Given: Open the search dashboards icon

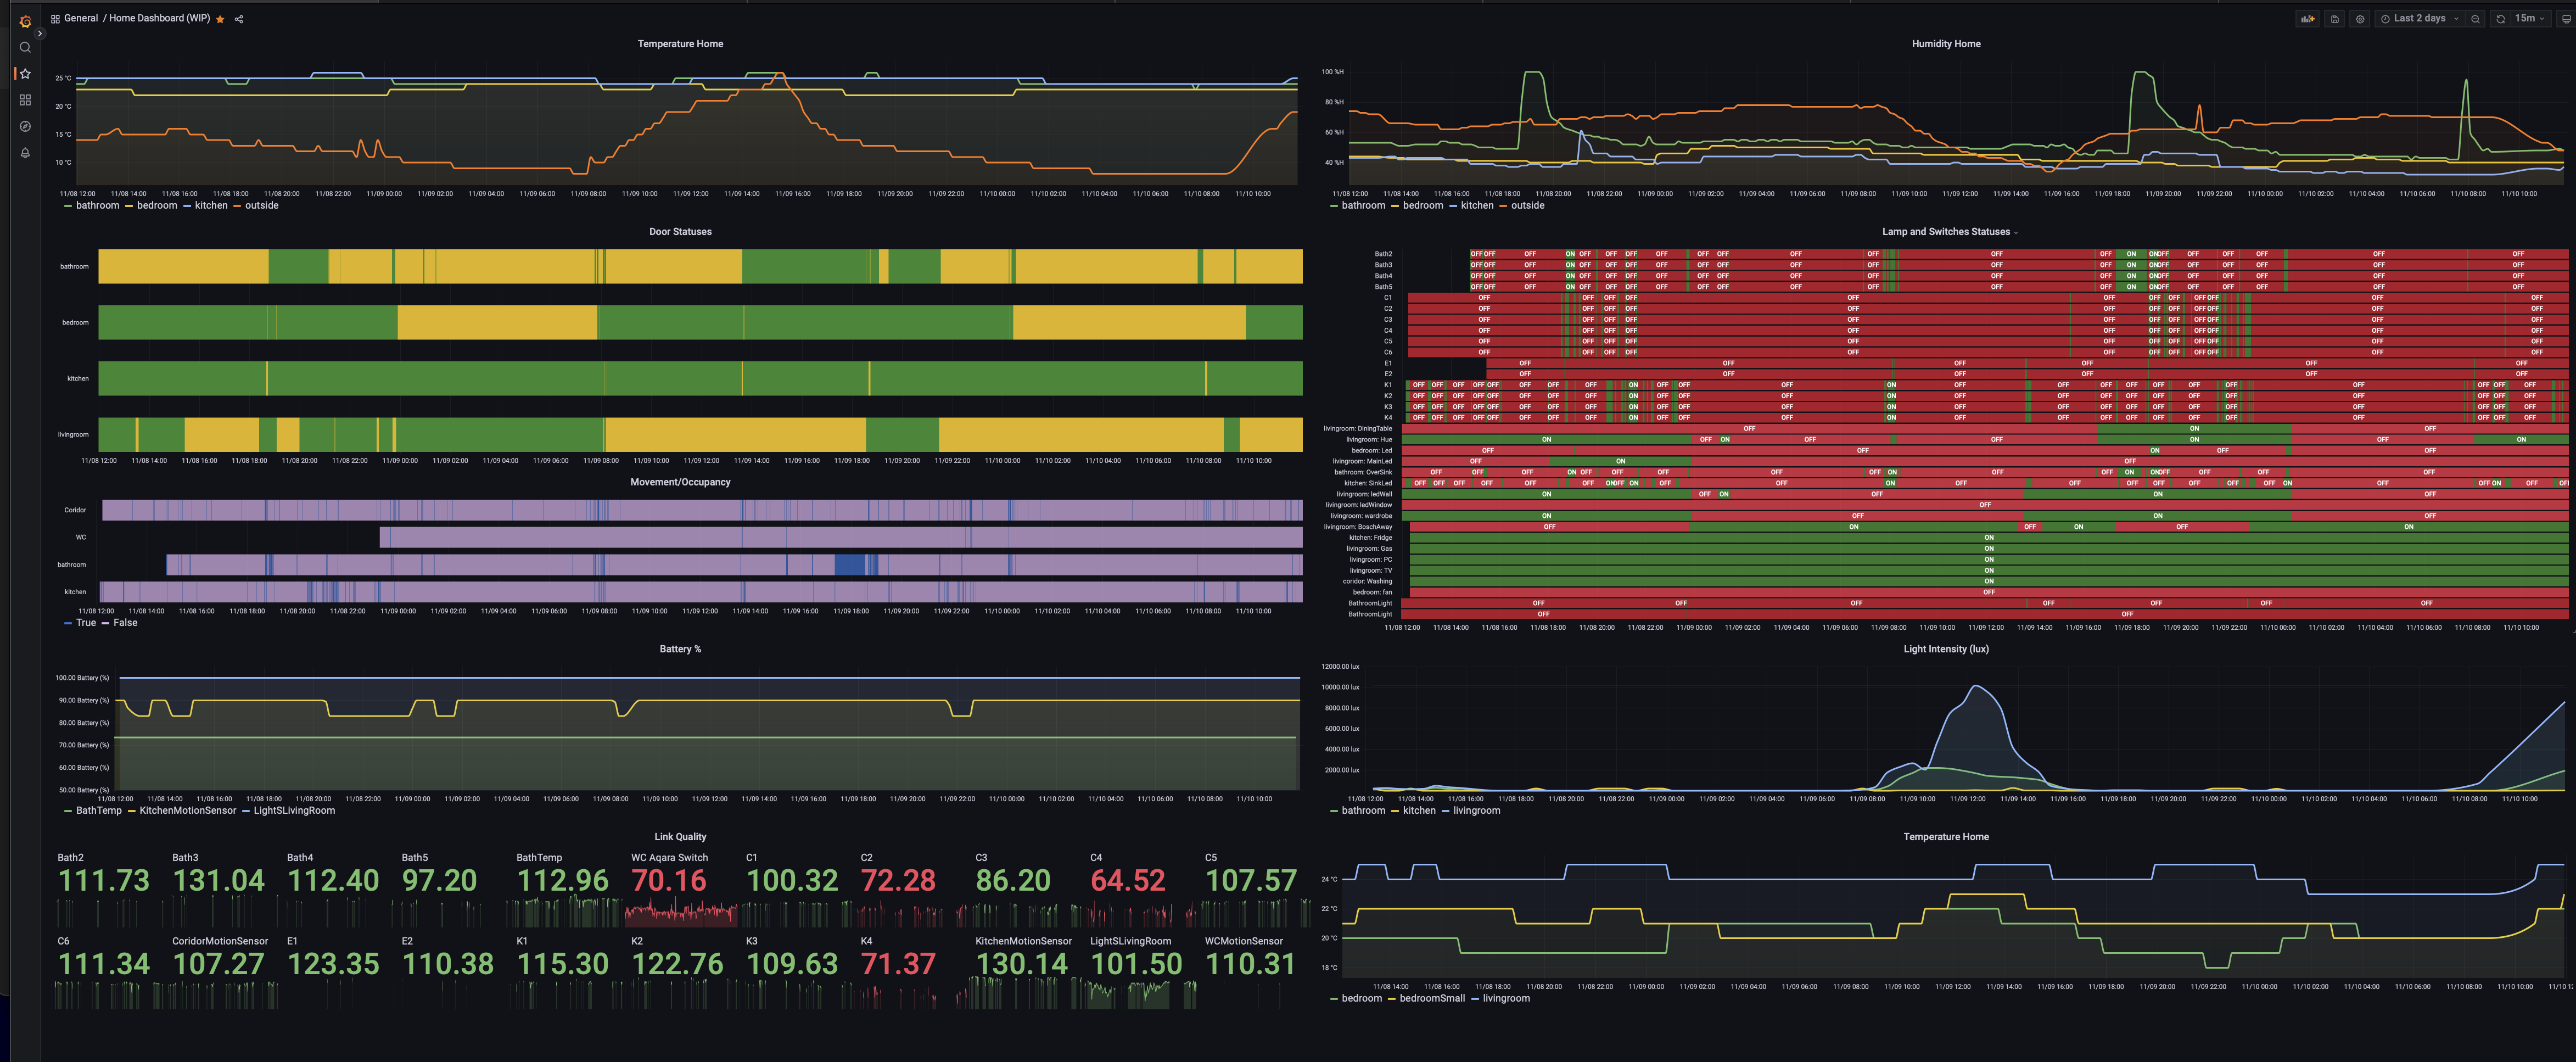Looking at the screenshot, I should (x=25, y=47).
